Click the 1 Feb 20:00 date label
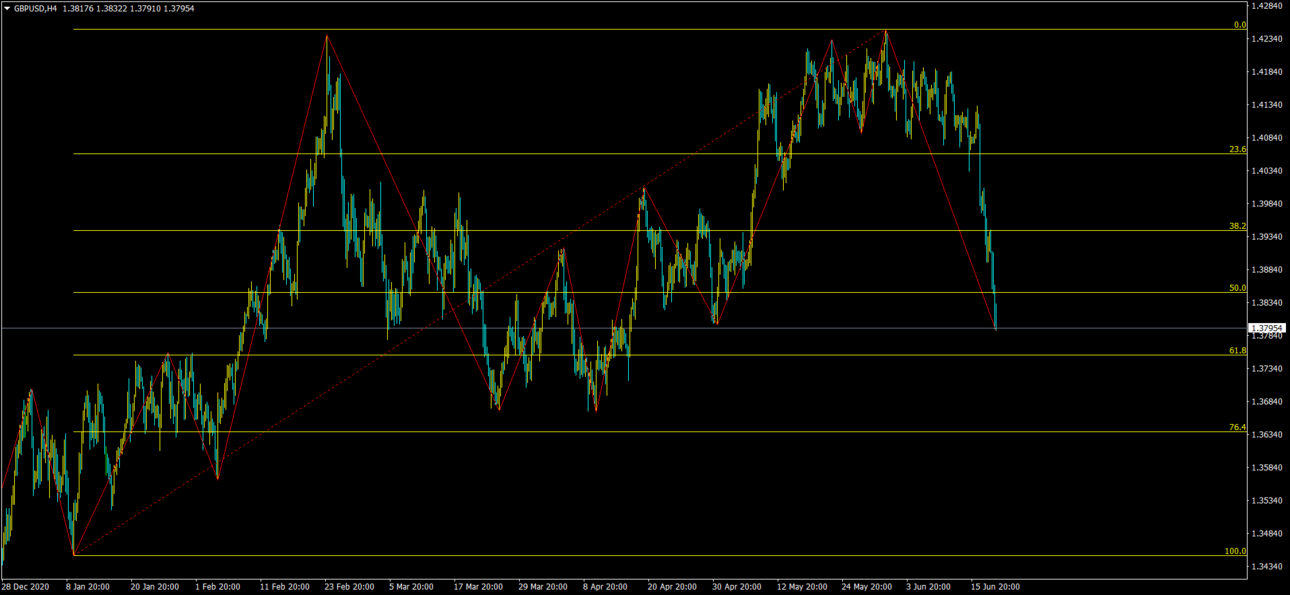1290x595 pixels. coord(219,587)
